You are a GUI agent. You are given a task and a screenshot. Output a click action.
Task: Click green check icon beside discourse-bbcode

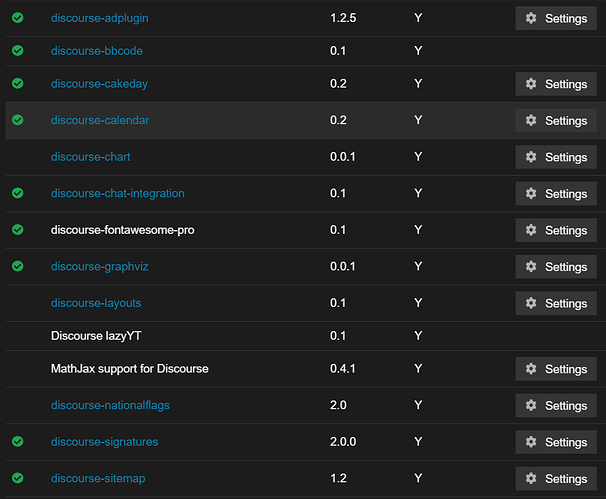(x=18, y=51)
